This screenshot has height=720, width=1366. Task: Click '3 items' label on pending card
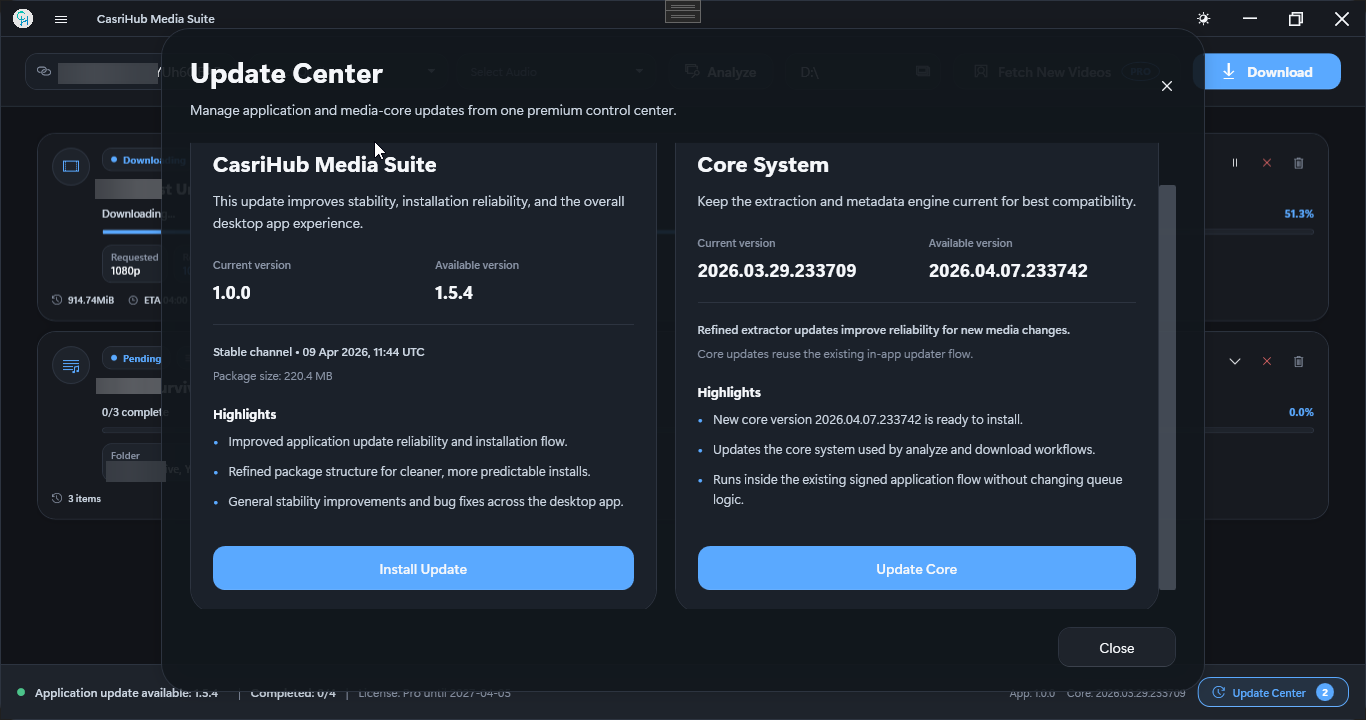[84, 498]
